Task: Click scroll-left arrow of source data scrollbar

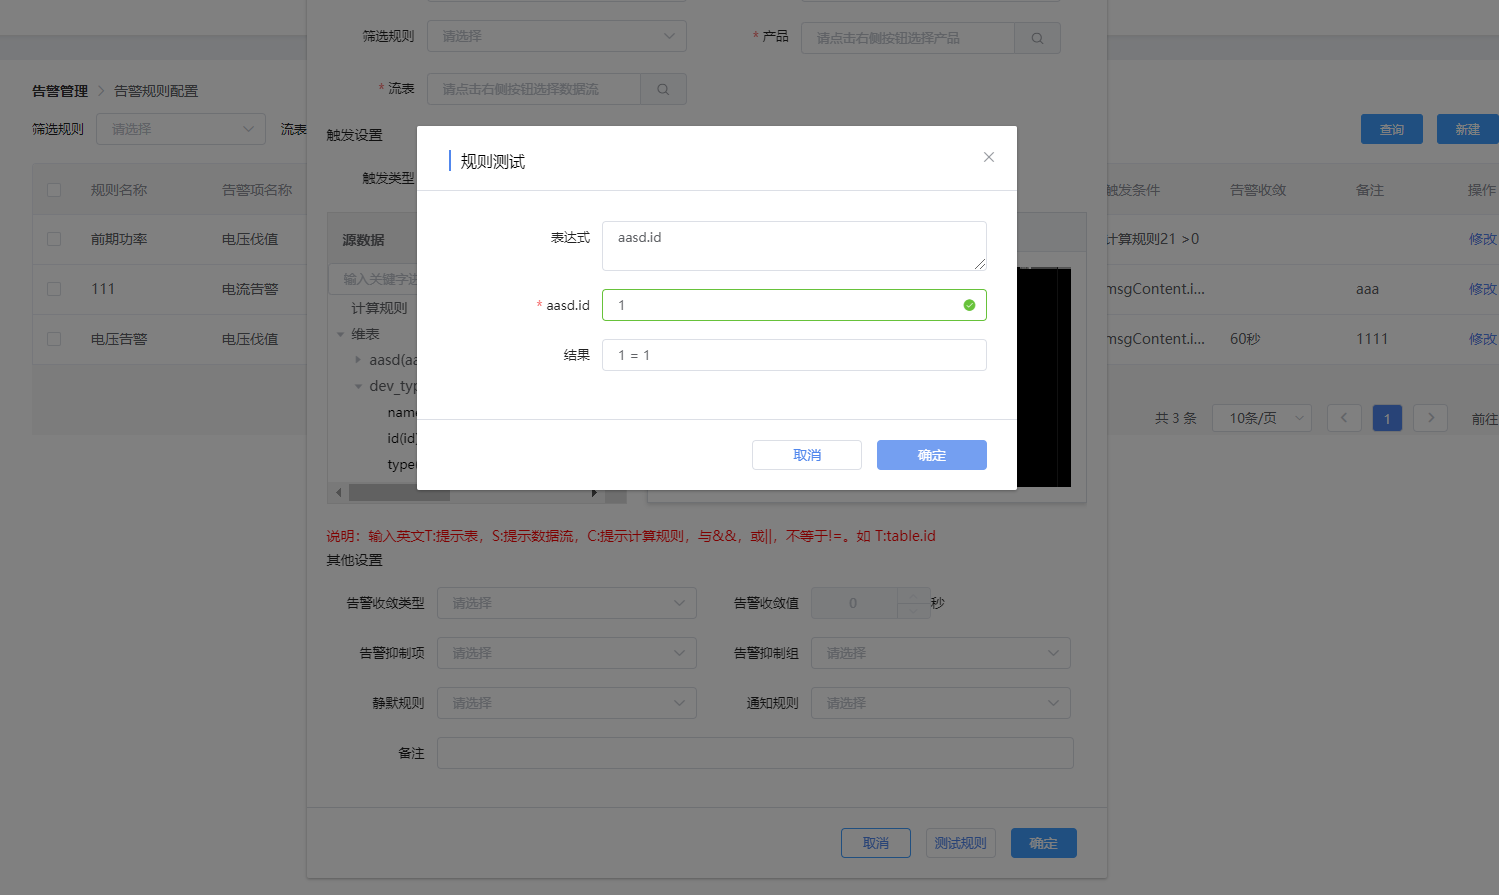Action: [339, 493]
